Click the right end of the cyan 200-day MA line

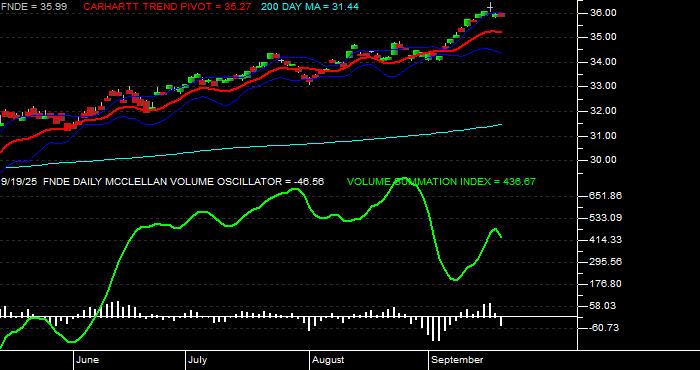pyautogui.click(x=501, y=125)
